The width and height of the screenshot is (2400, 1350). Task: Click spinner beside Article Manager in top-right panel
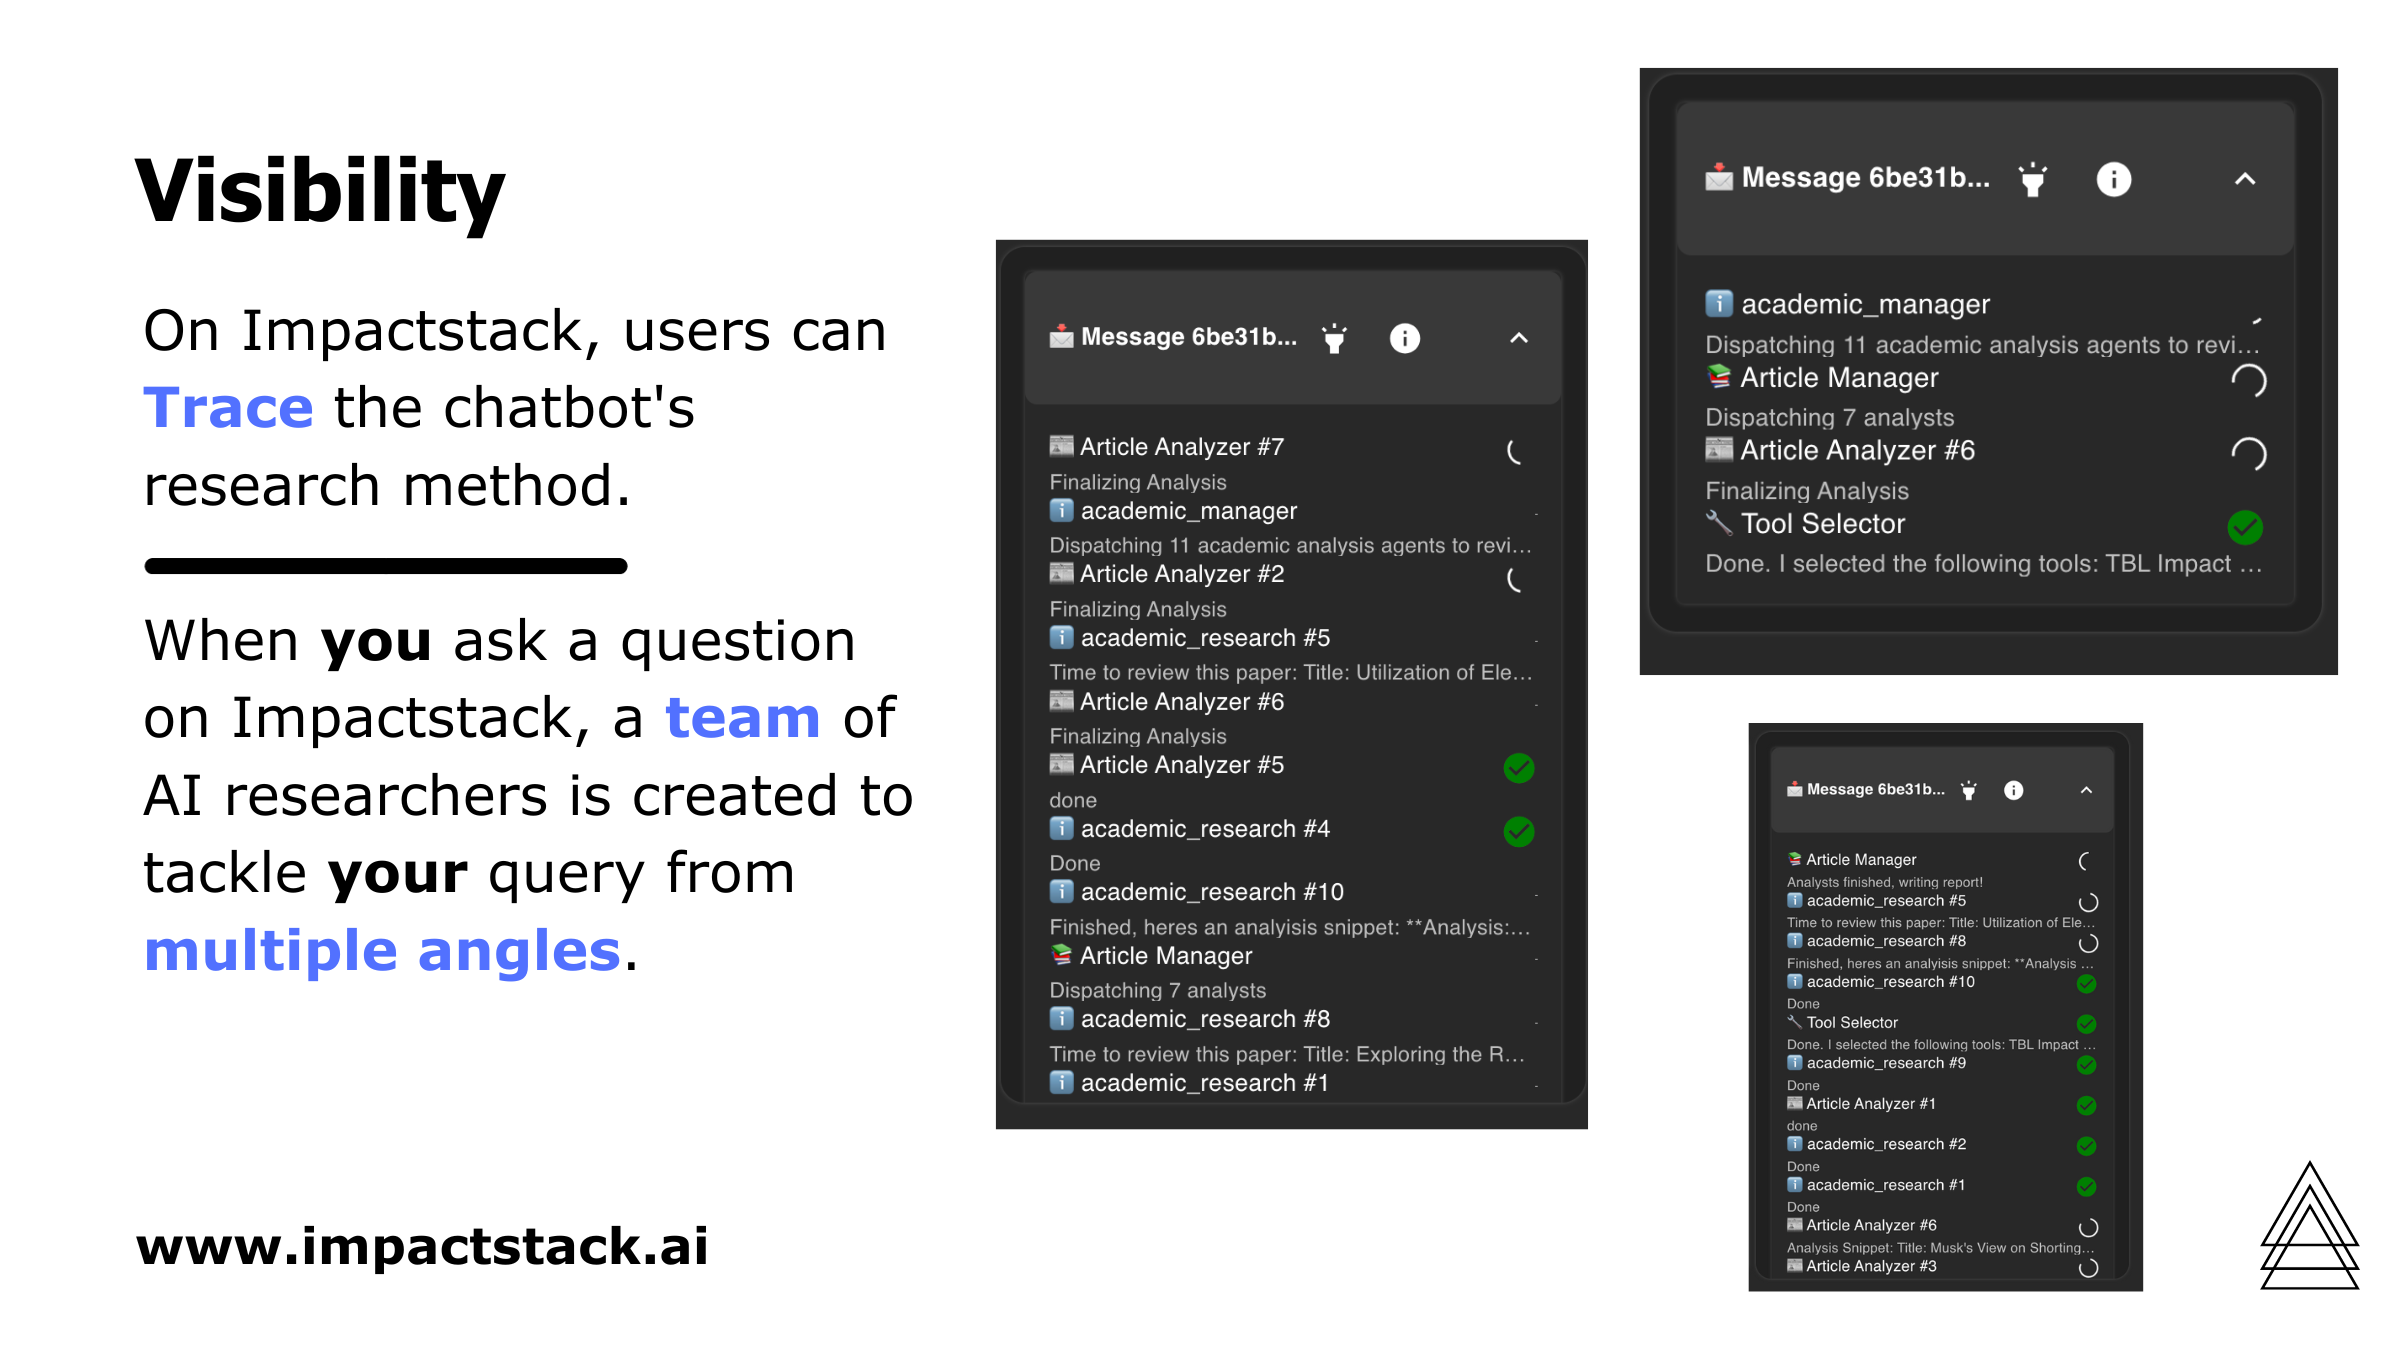click(2248, 381)
